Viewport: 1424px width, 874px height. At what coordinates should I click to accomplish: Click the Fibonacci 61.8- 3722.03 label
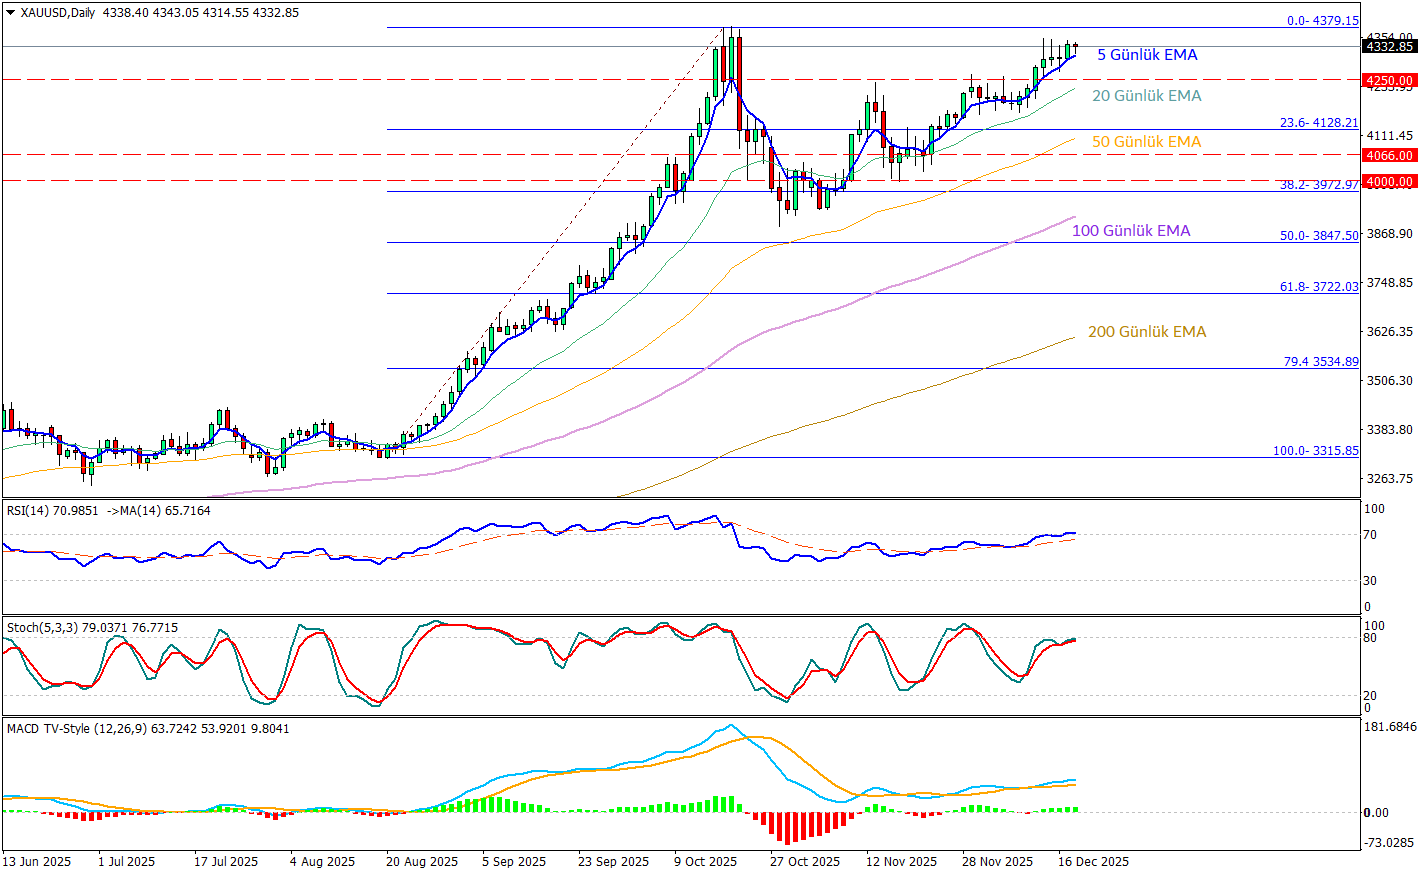[x=1319, y=287]
